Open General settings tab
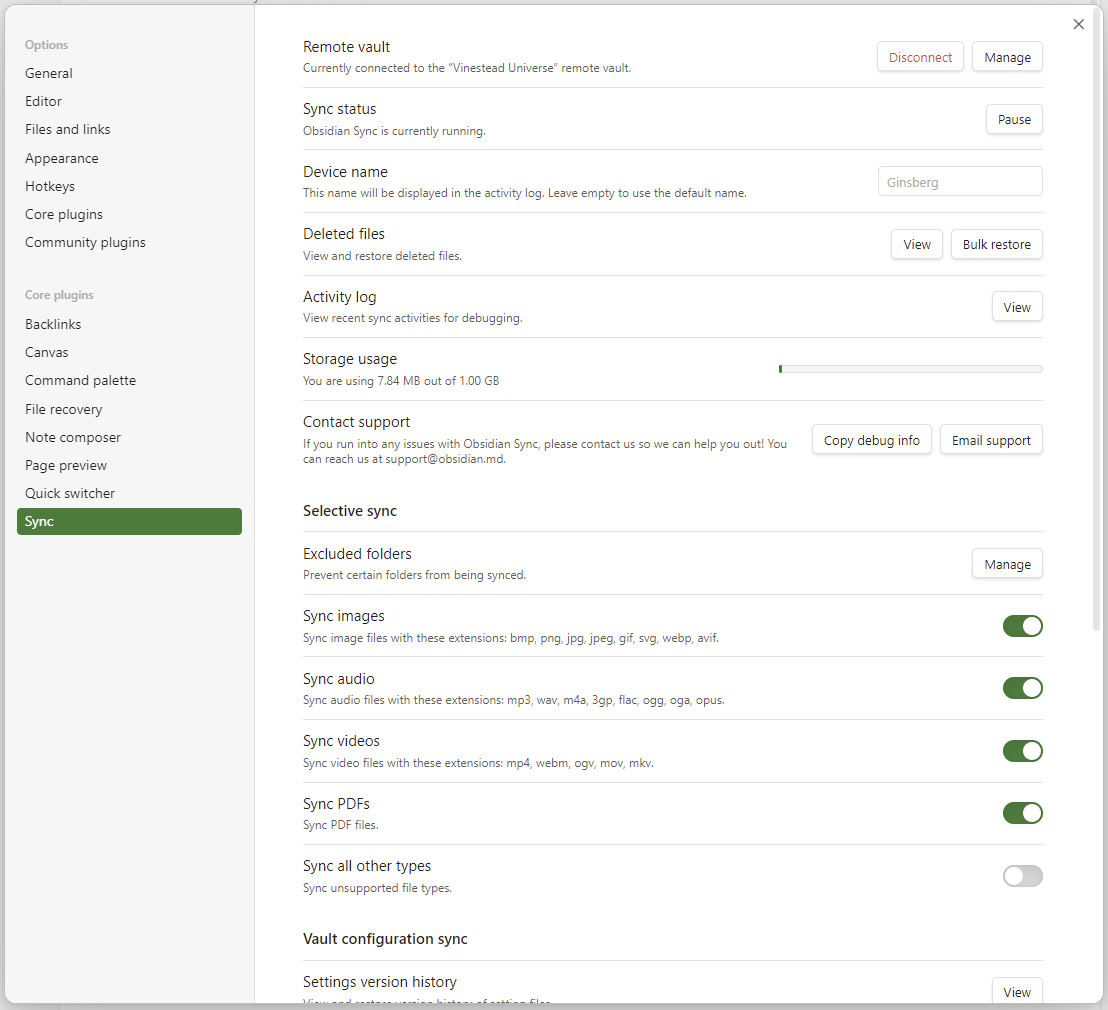The image size is (1108, 1010). click(x=129, y=74)
